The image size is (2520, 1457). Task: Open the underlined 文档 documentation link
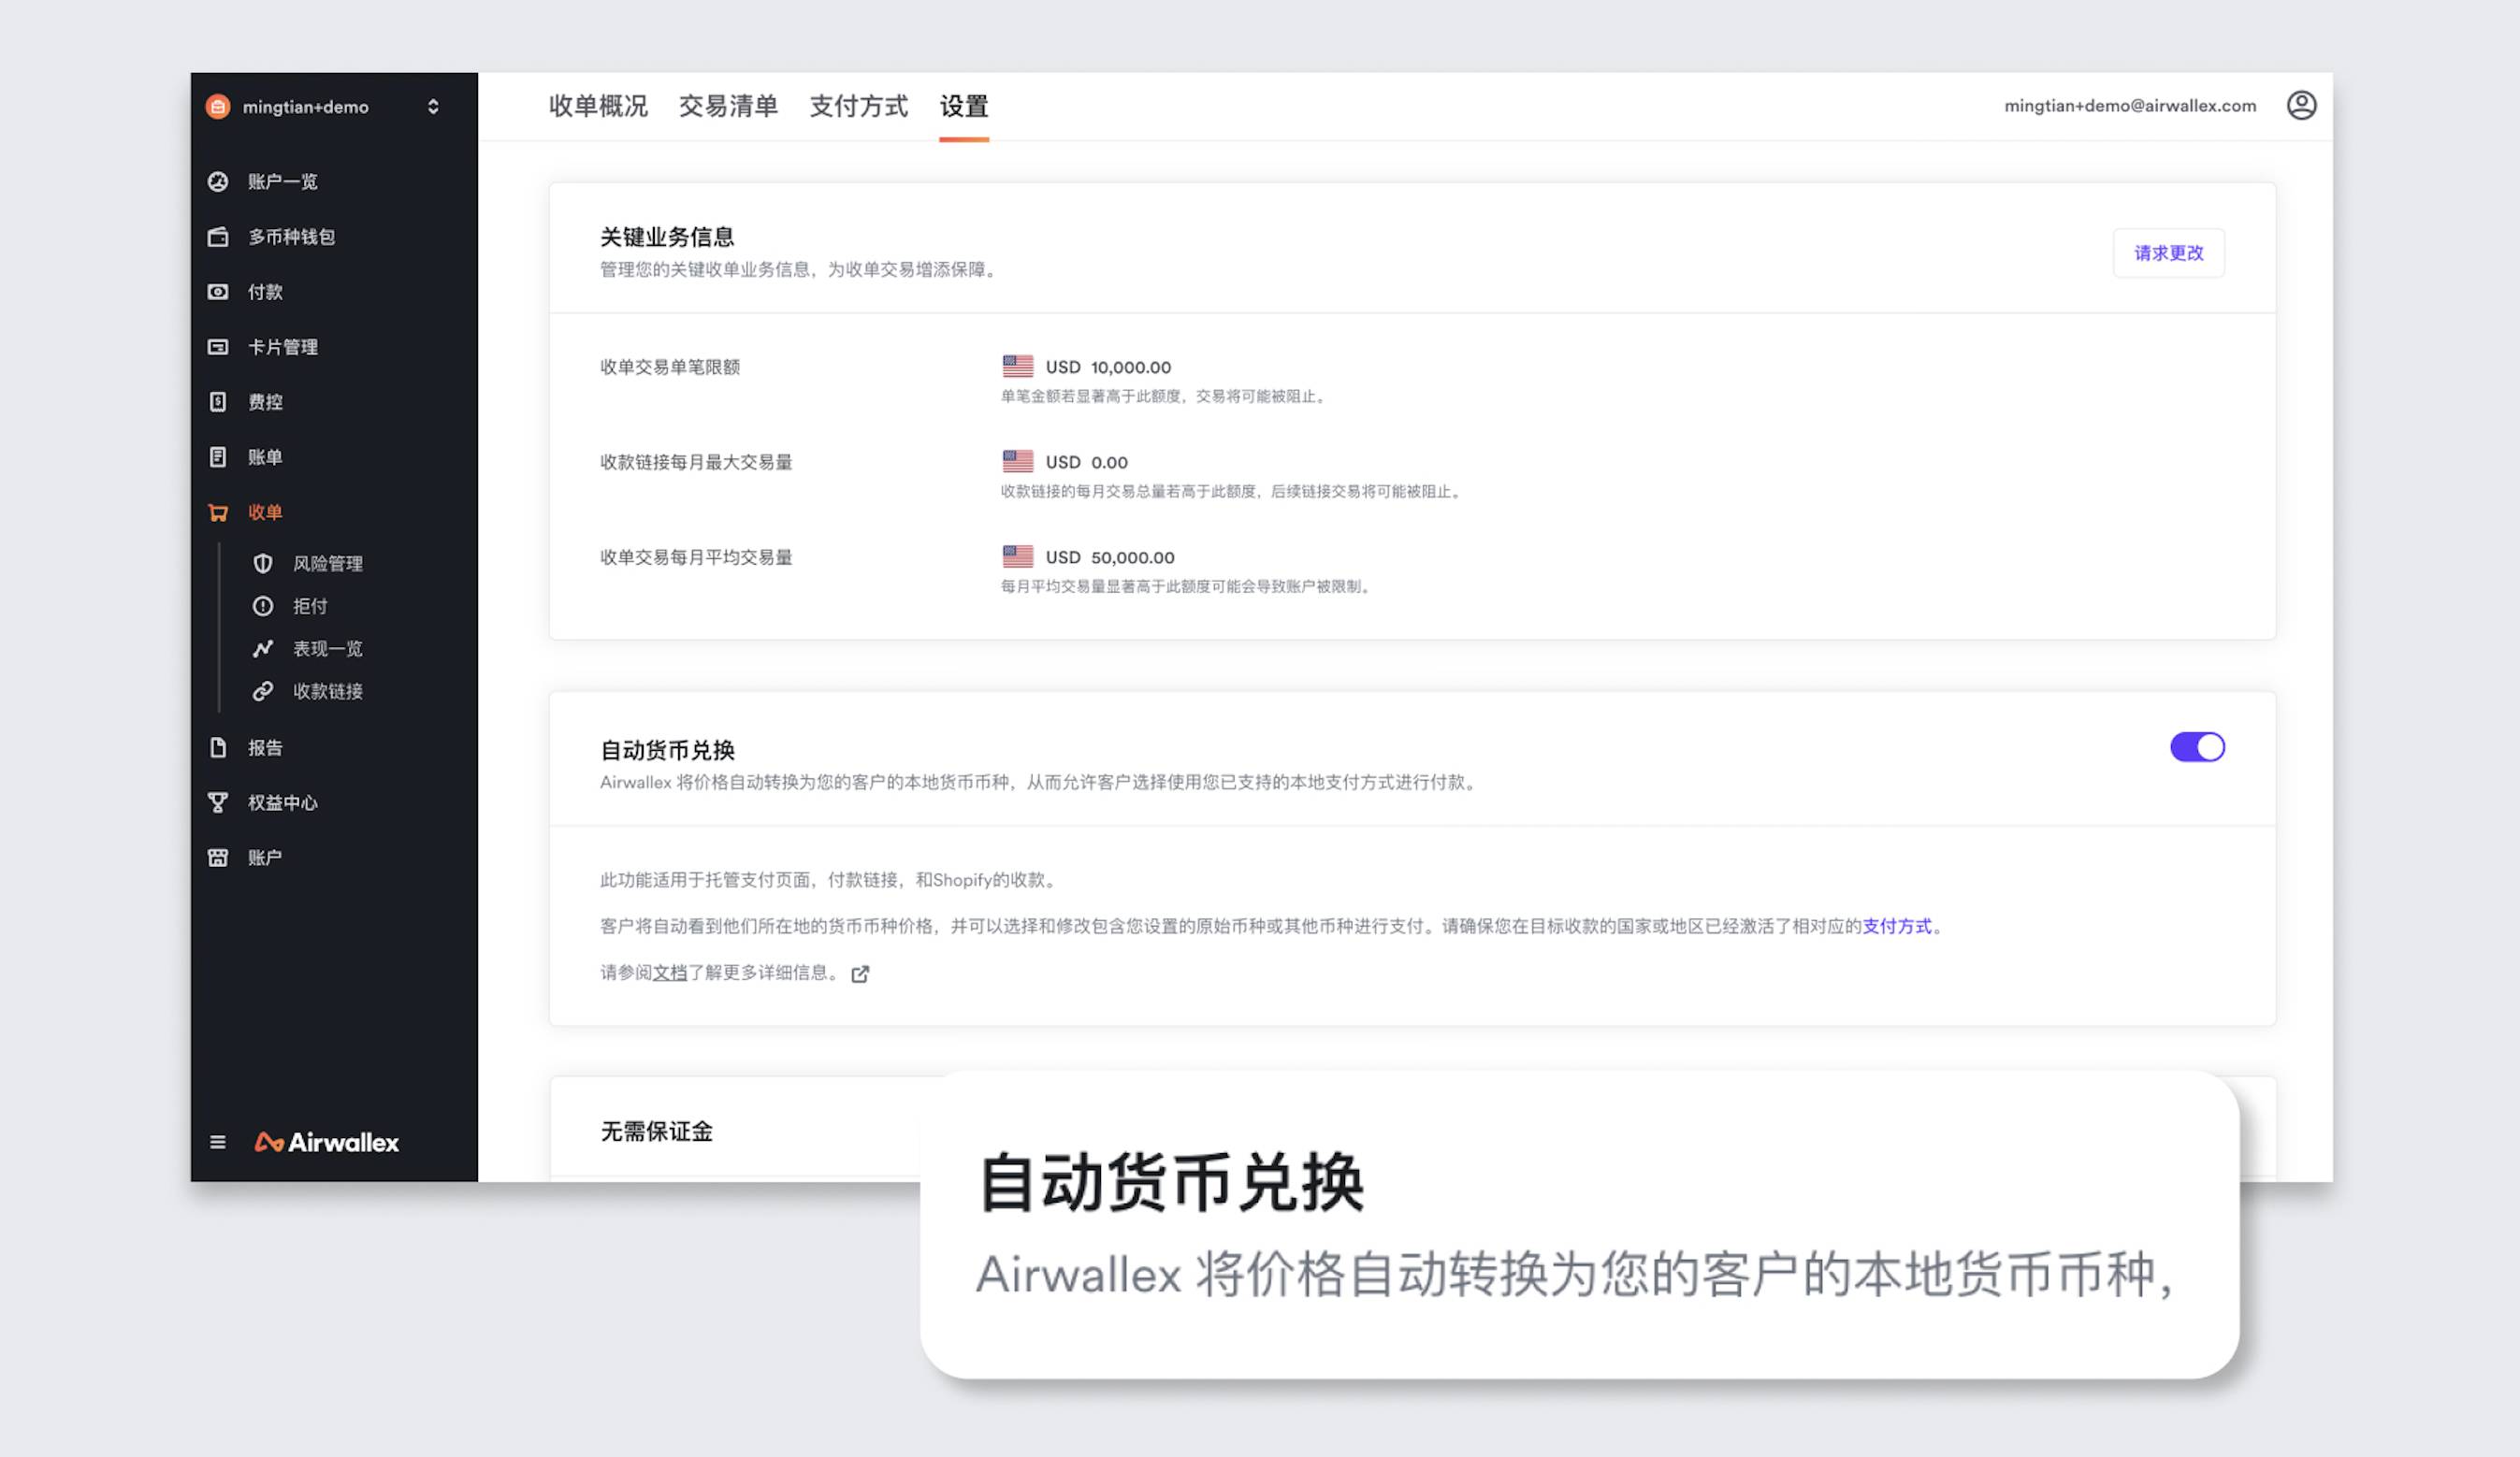670,973
